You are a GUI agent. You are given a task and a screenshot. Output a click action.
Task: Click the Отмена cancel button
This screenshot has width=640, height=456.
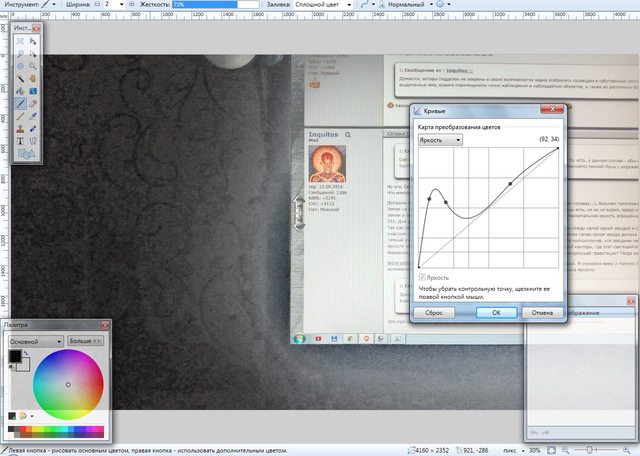[x=542, y=313]
